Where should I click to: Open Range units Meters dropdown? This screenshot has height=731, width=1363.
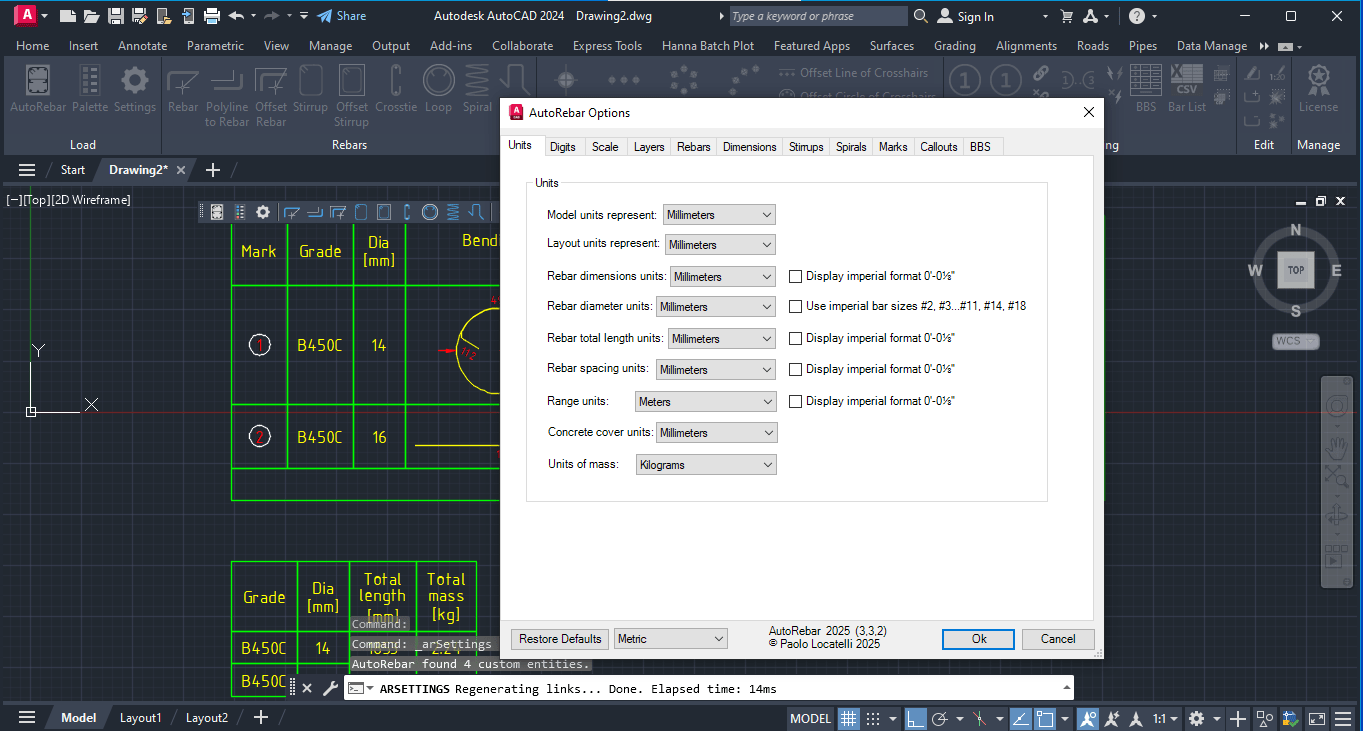coord(706,402)
